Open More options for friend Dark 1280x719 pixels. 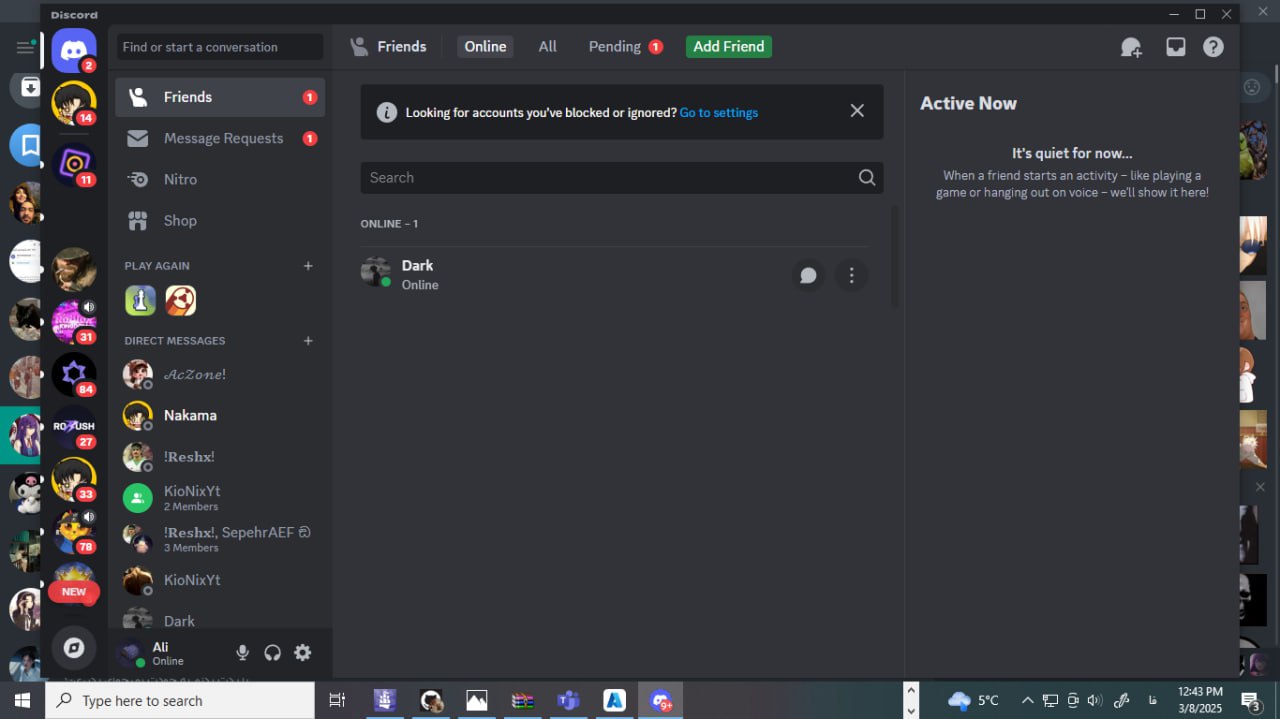[851, 275]
